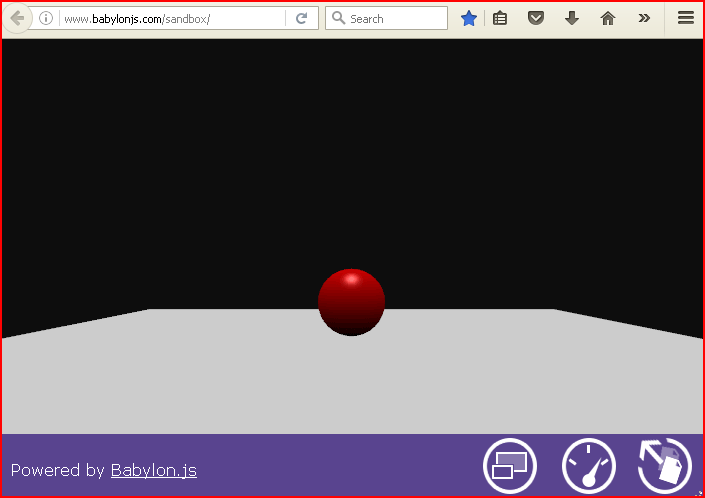Viewport: 705px width, 498px height.
Task: Save page to Pocket
Action: [535, 18]
